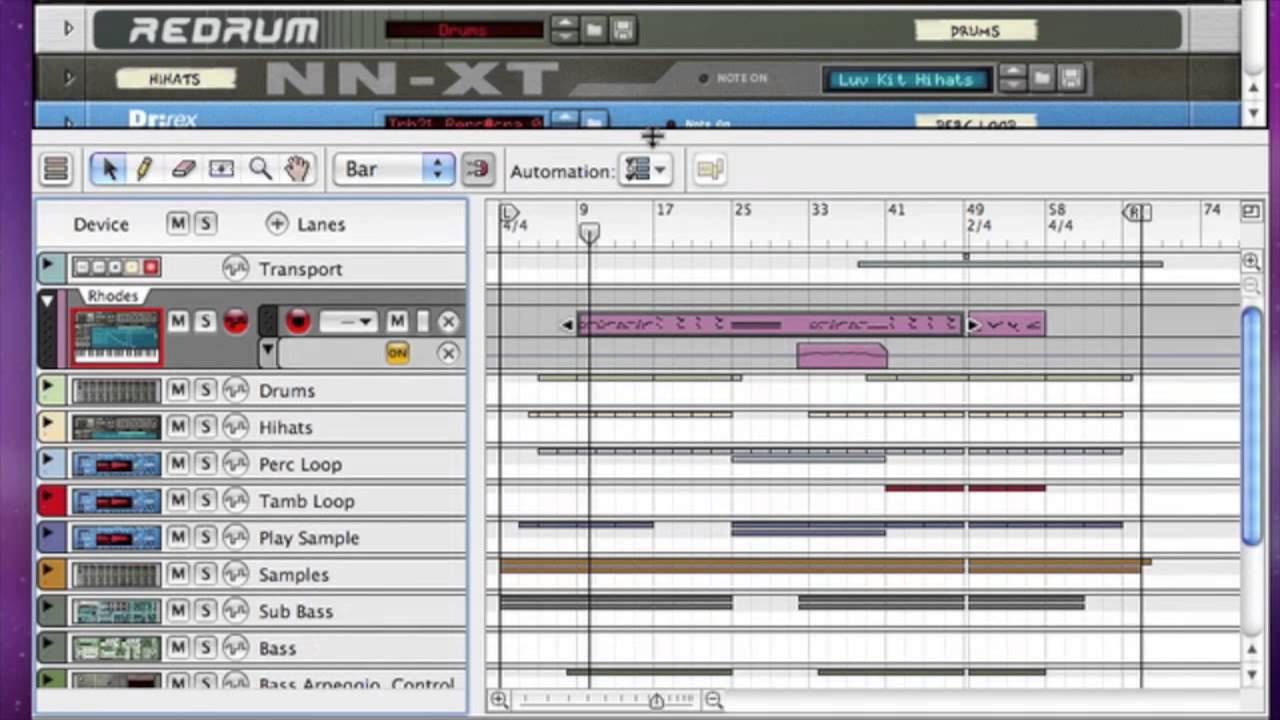This screenshot has width=1280, height=720.
Task: Toggle the Rhodes automation lane ON button
Action: (x=397, y=353)
